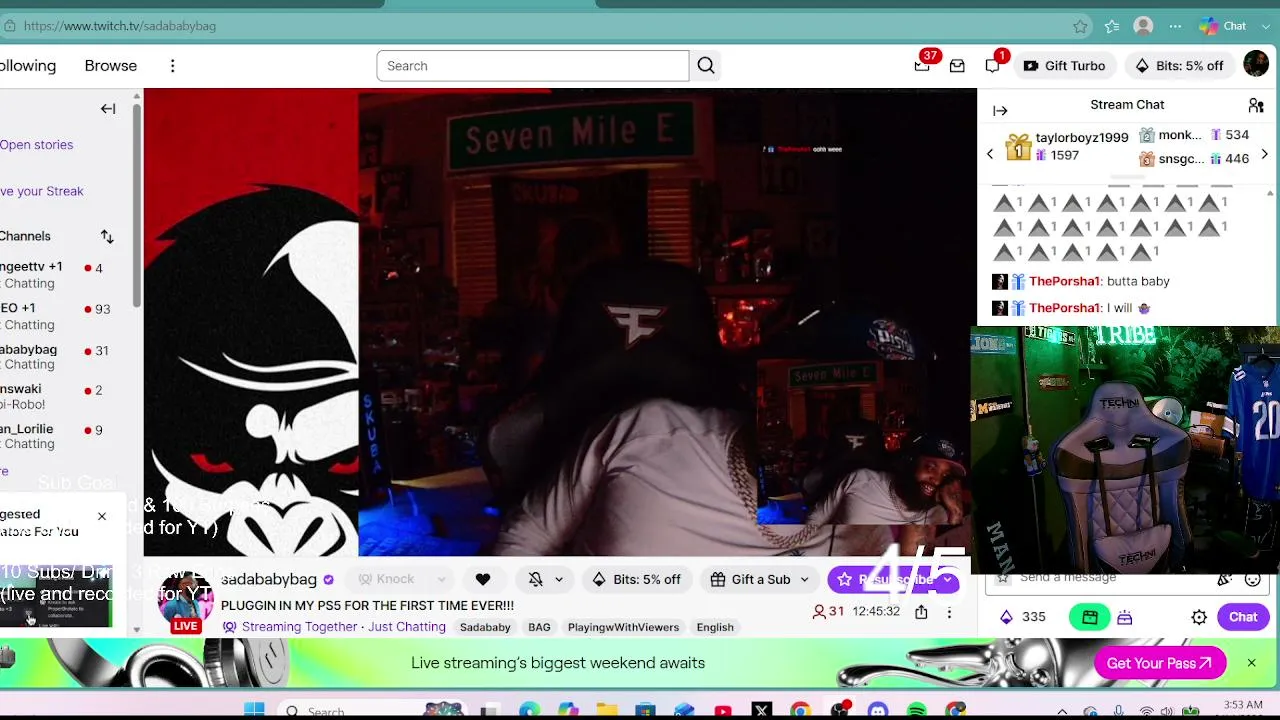This screenshot has width=1280, height=720.
Task: Open chat settings gear icon
Action: (1199, 618)
